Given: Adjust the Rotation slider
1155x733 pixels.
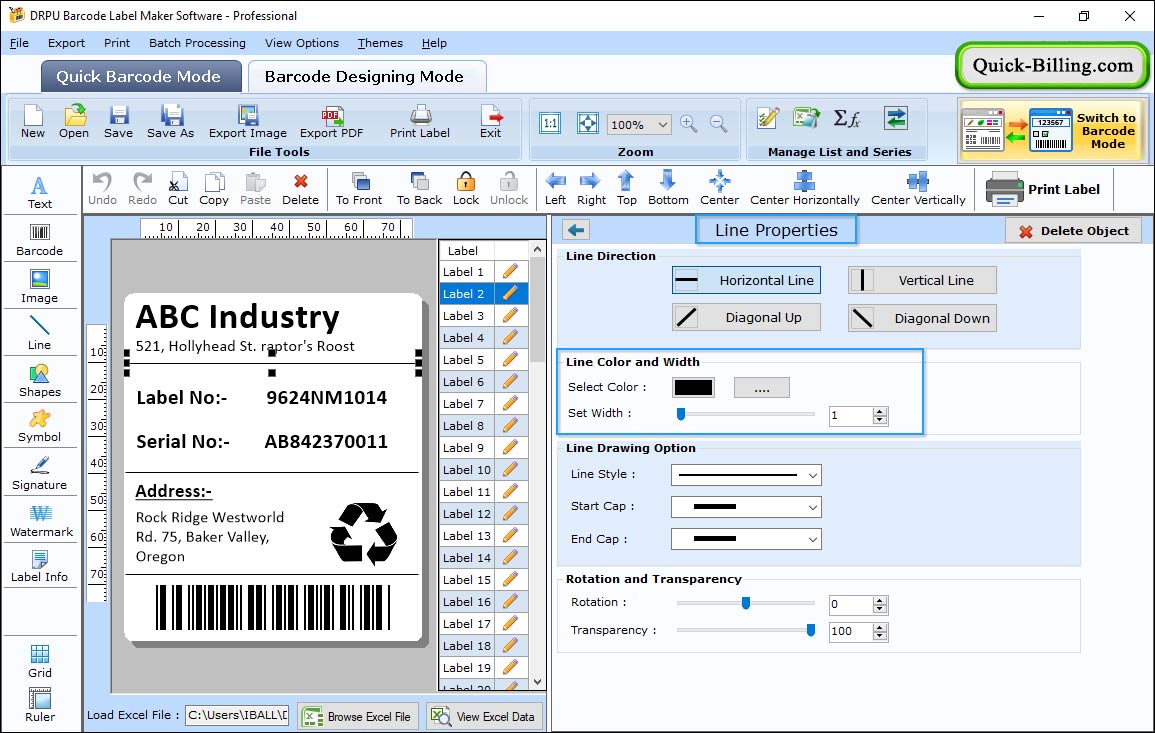Looking at the screenshot, I should coord(745,603).
